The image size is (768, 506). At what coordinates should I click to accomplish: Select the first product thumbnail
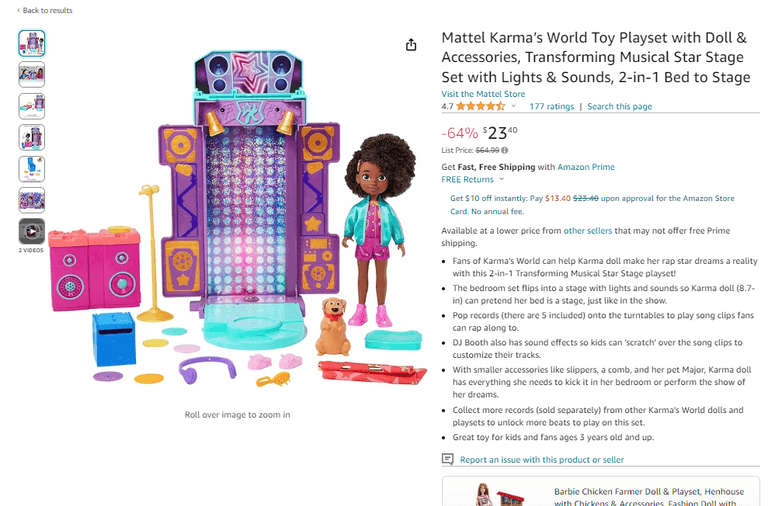click(32, 43)
